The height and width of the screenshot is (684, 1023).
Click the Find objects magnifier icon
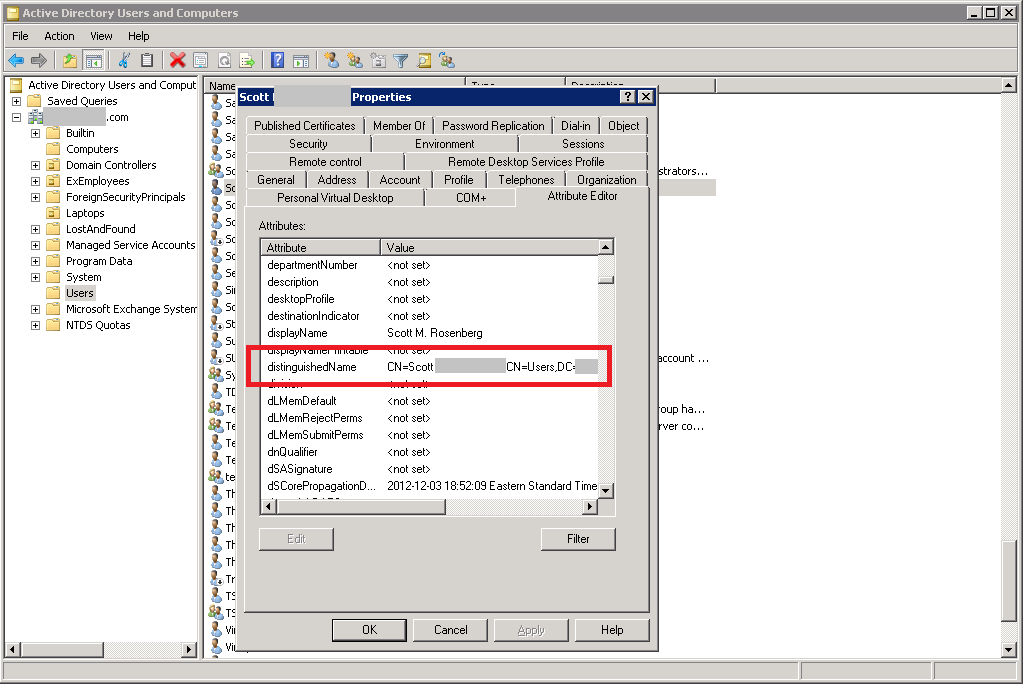click(x=424, y=61)
